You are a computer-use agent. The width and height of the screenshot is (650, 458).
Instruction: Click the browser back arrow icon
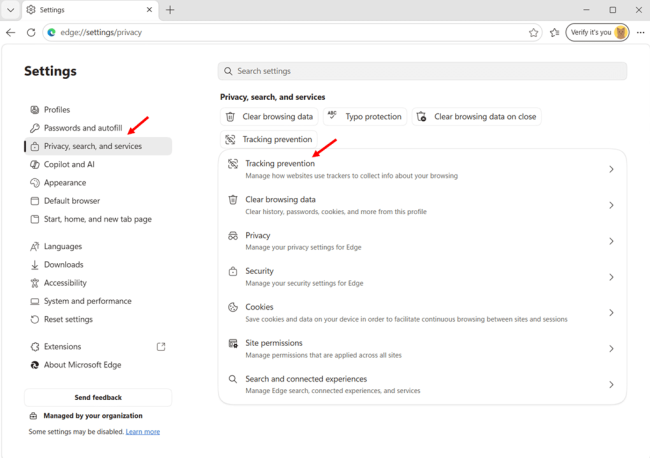tap(11, 32)
